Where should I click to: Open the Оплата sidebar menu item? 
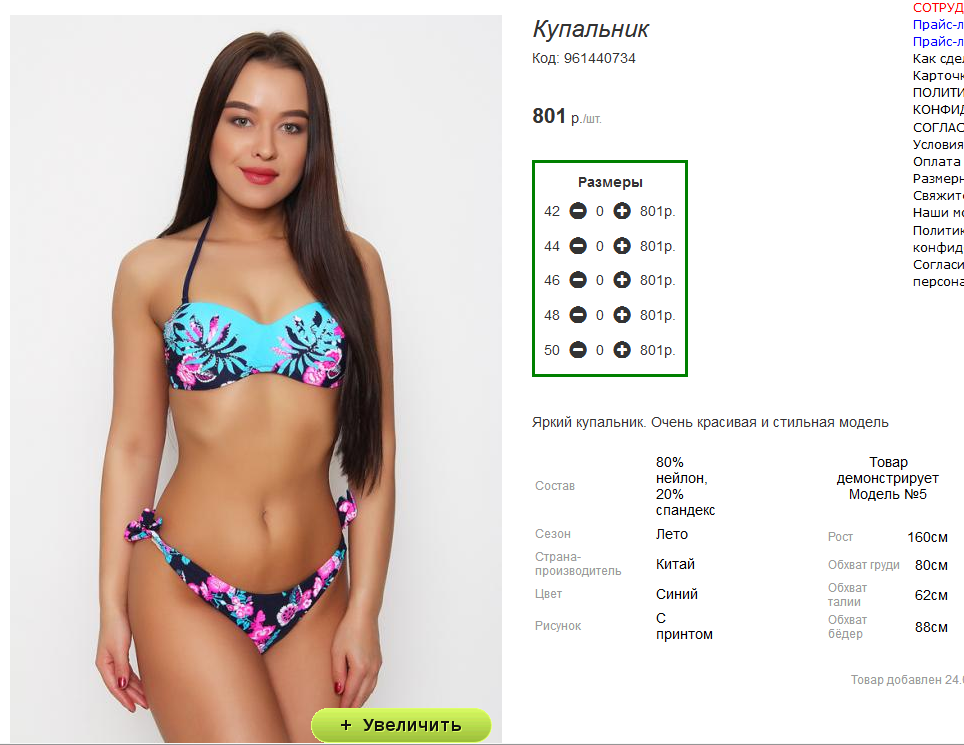[x=937, y=162]
